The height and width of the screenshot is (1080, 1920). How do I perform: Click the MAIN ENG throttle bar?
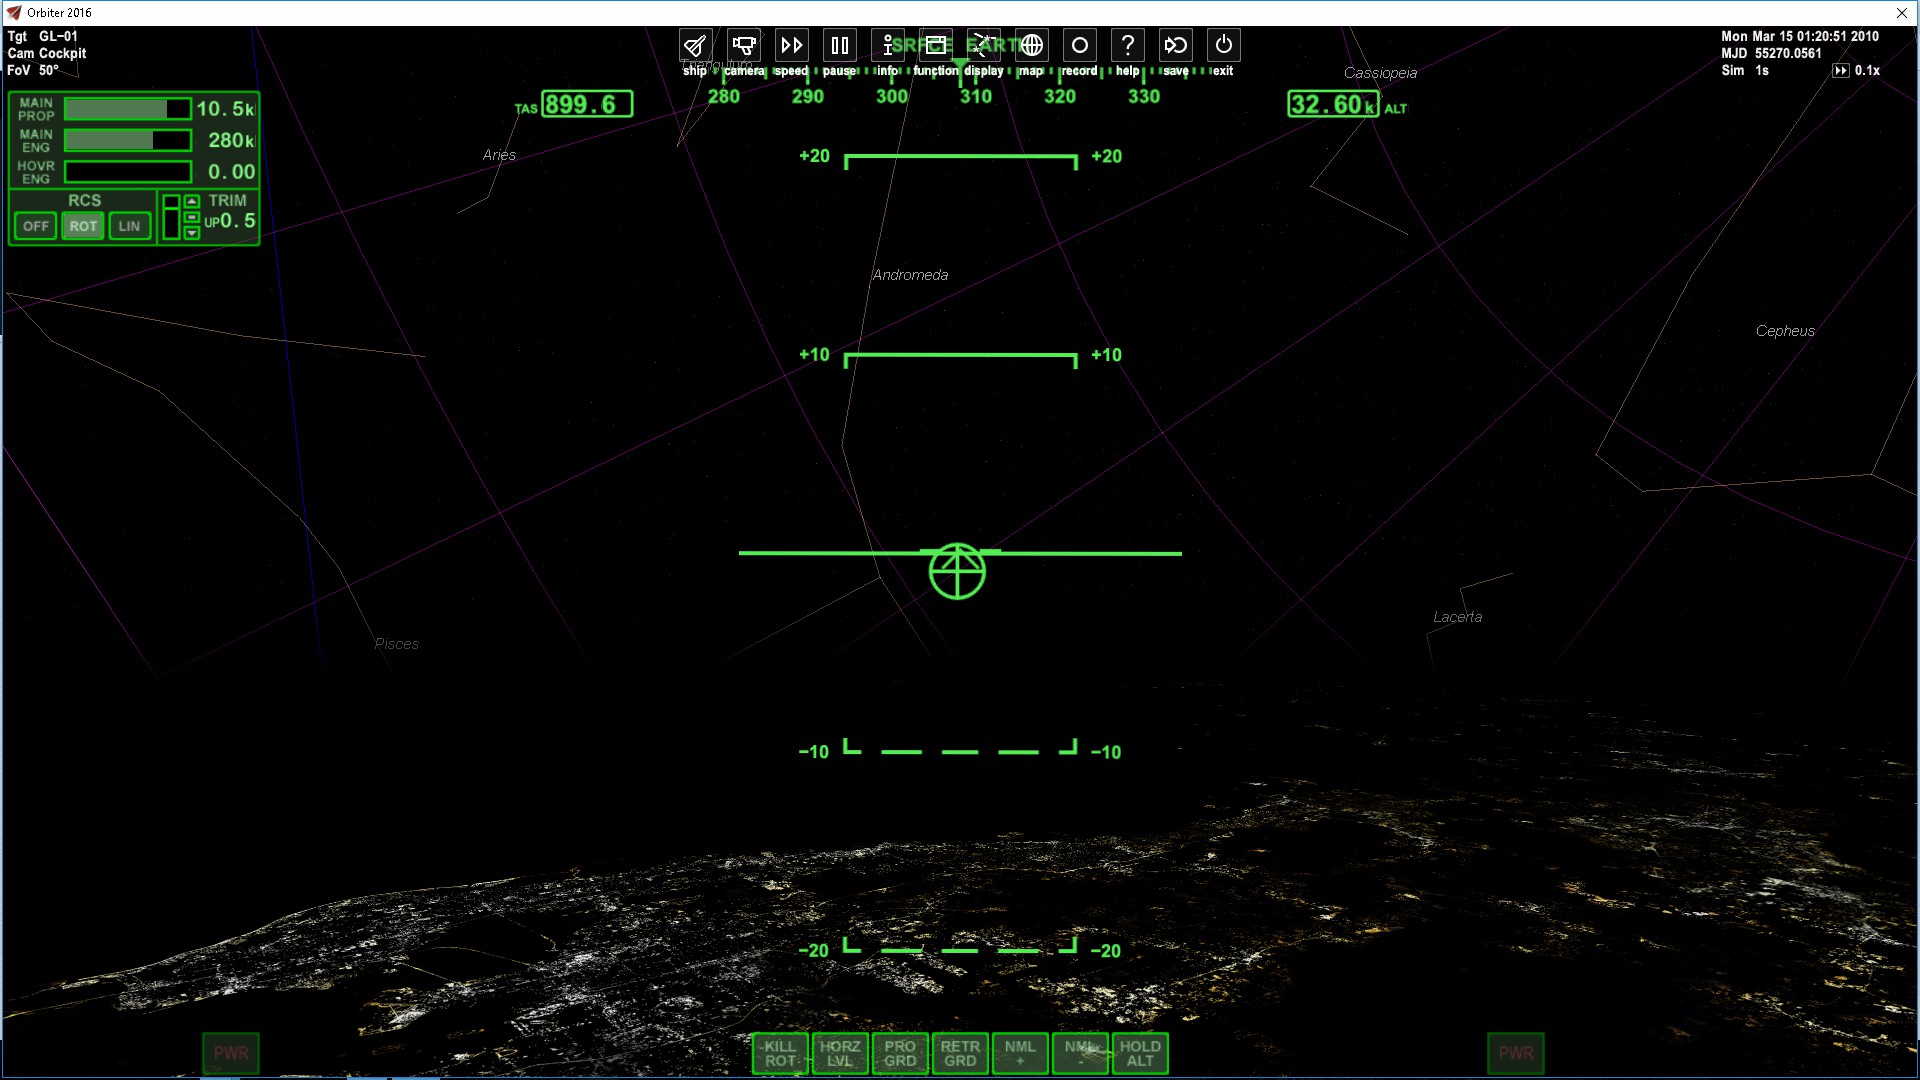[128, 141]
